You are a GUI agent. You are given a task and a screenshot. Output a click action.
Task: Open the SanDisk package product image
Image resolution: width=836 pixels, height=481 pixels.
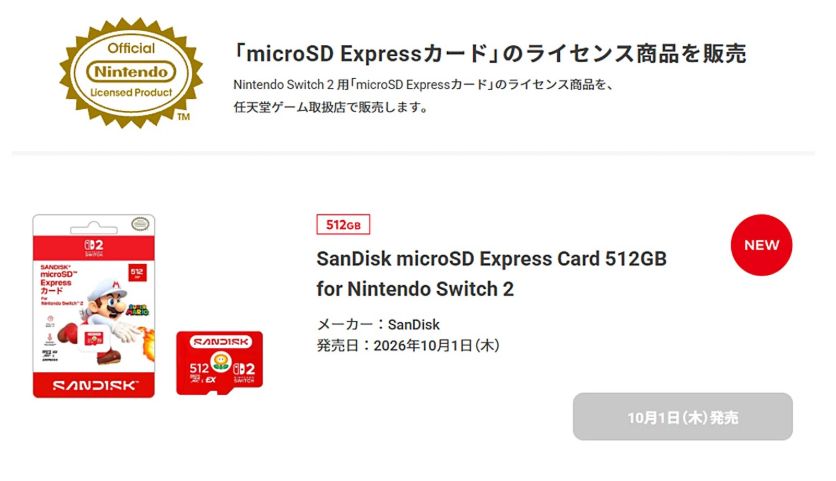click(94, 306)
